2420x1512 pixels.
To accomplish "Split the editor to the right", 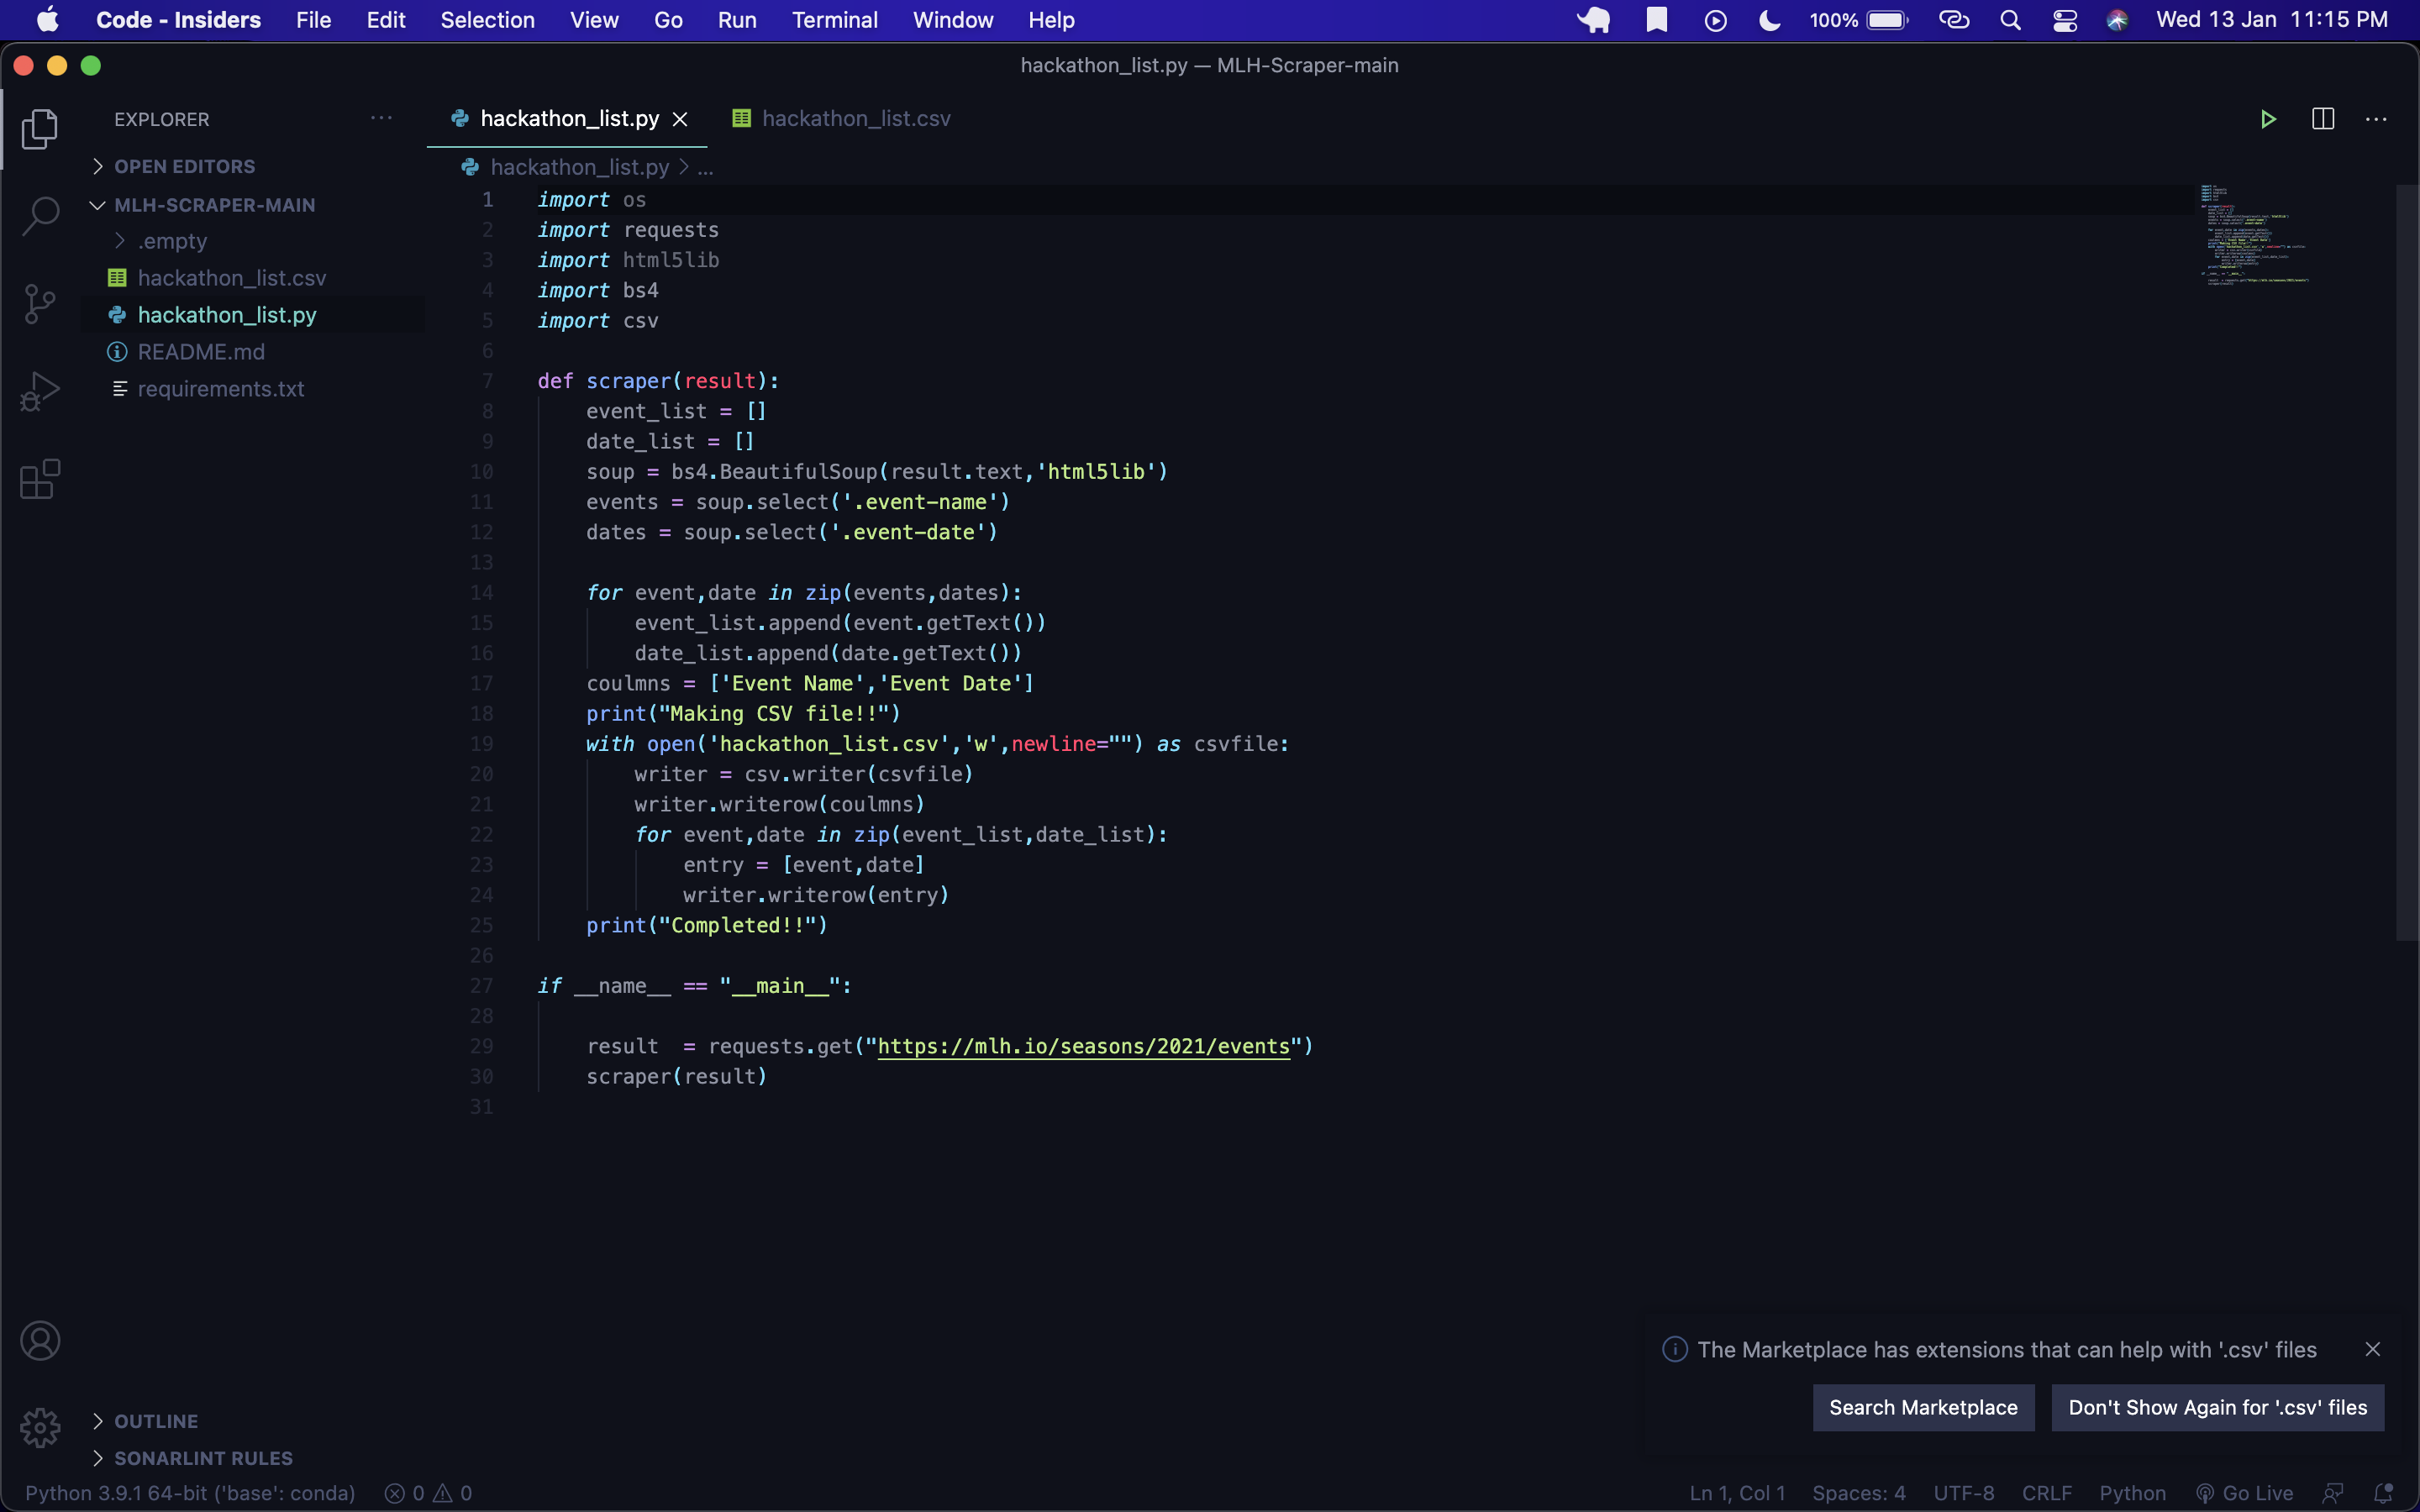I will coord(2322,119).
